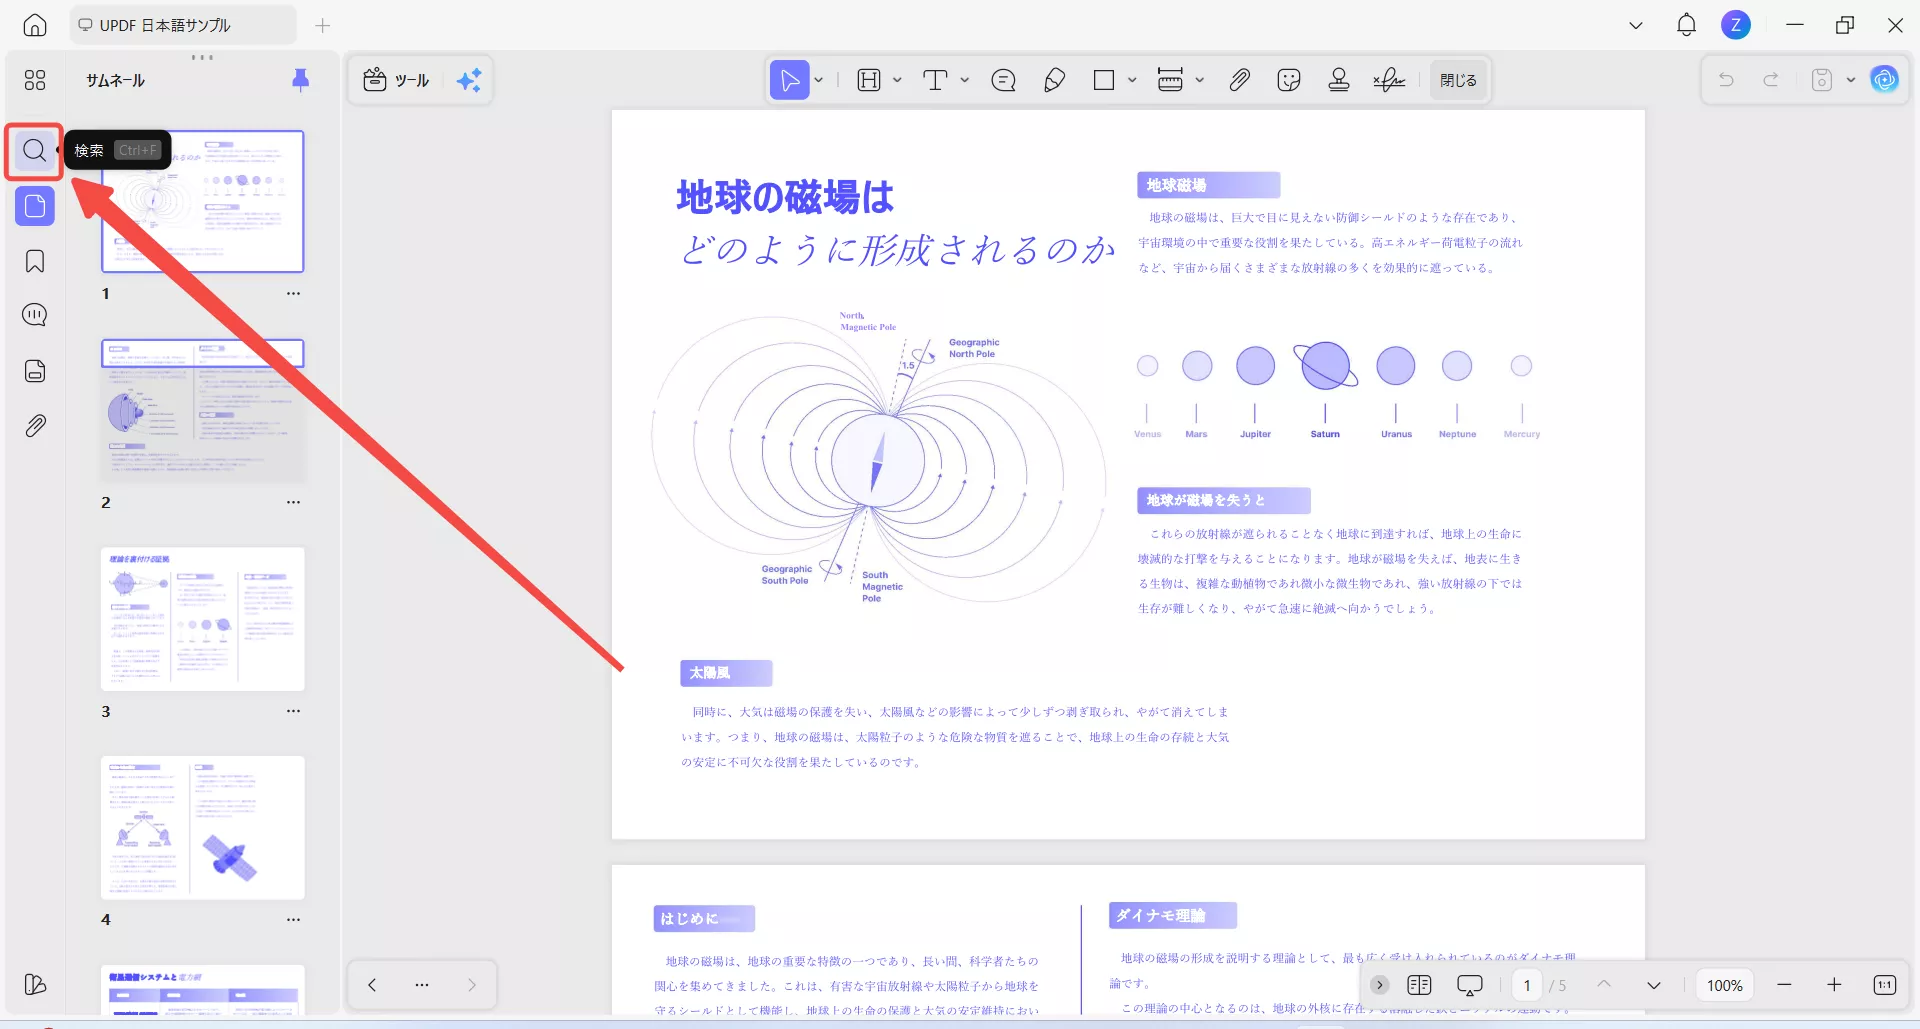The height and width of the screenshot is (1029, 1920).
Task: Open page 3 thumbnail in the sidebar
Action: pyautogui.click(x=202, y=619)
